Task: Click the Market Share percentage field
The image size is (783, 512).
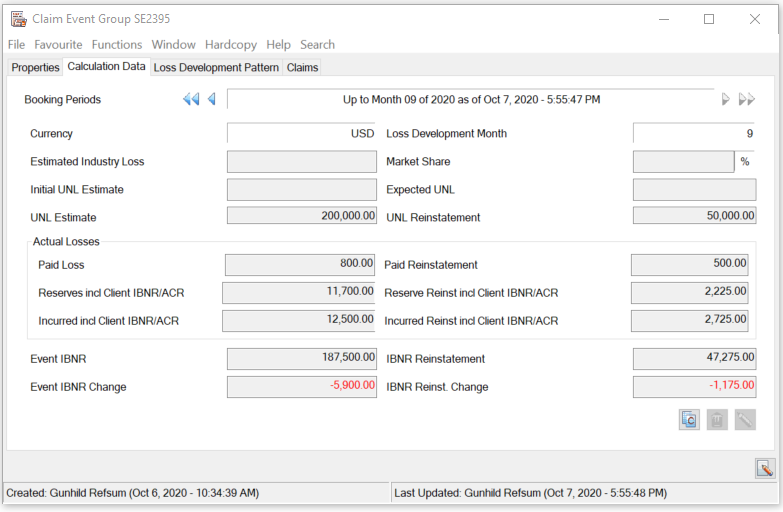Action: point(683,162)
